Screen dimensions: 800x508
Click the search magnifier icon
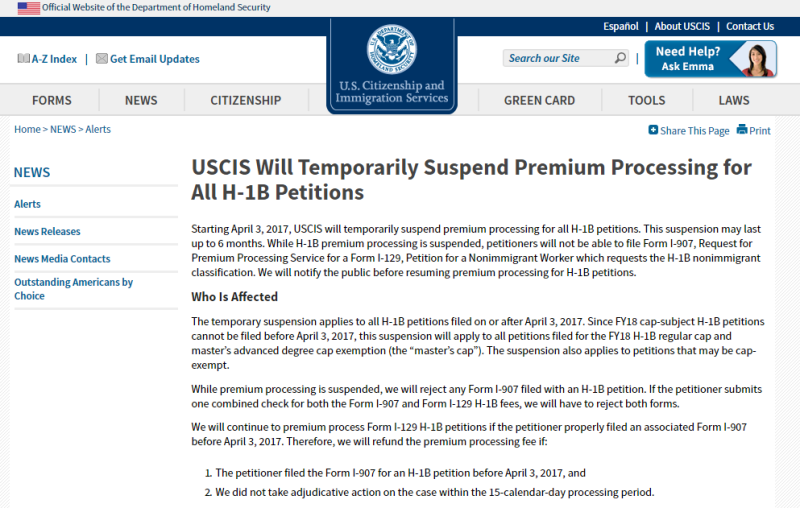[620, 58]
